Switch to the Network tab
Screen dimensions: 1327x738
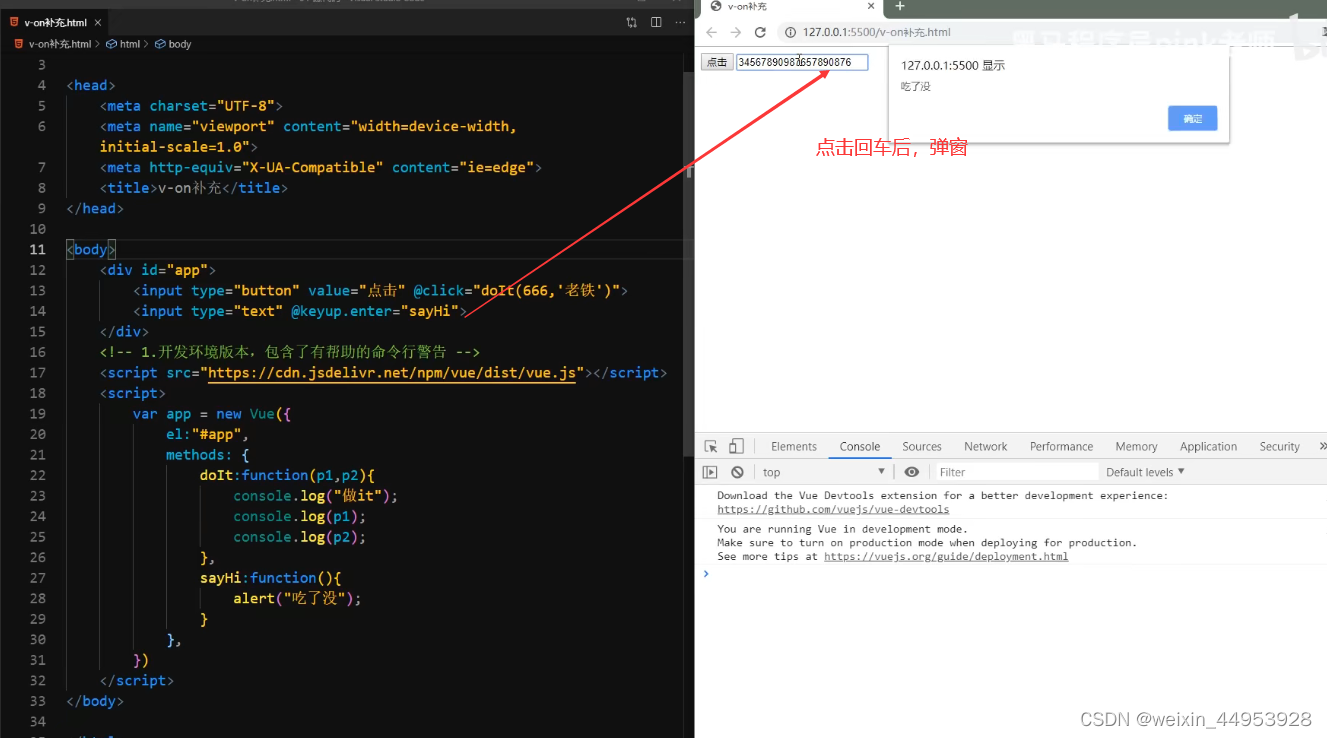(986, 447)
